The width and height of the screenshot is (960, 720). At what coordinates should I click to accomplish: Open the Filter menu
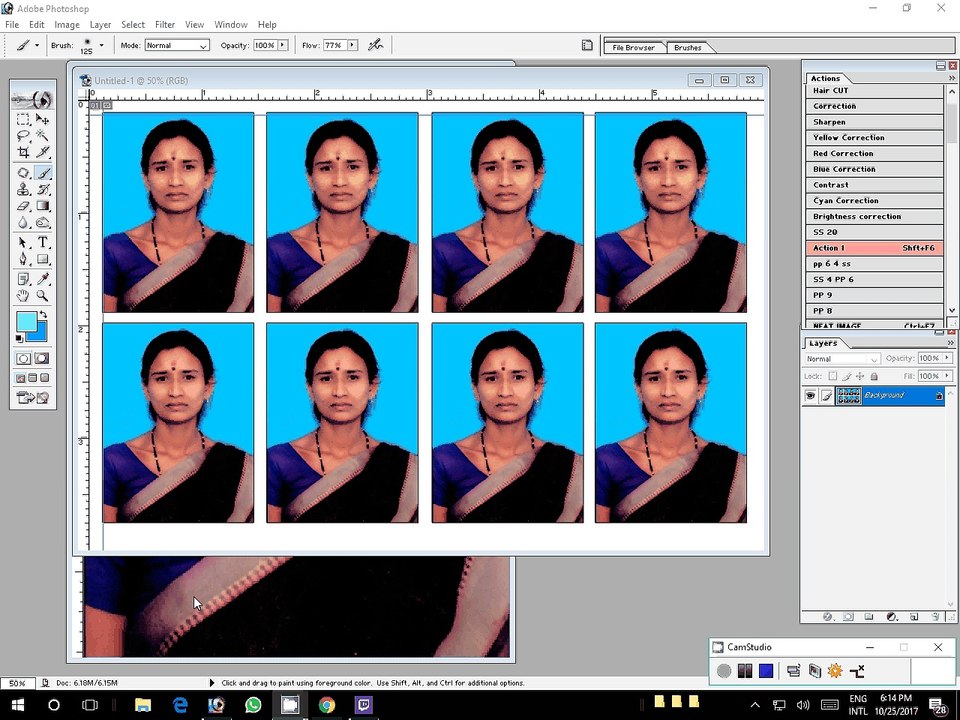pos(165,24)
